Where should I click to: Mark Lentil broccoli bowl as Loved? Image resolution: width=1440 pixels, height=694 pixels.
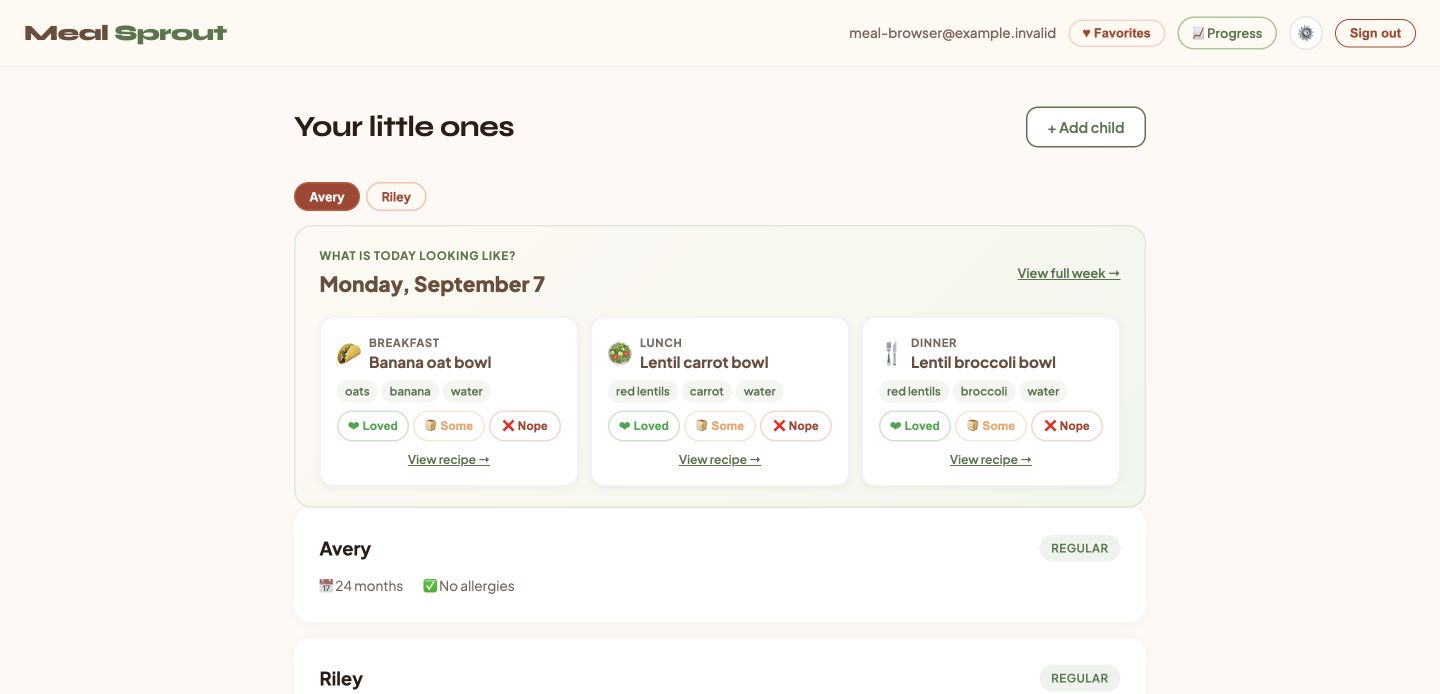(915, 426)
